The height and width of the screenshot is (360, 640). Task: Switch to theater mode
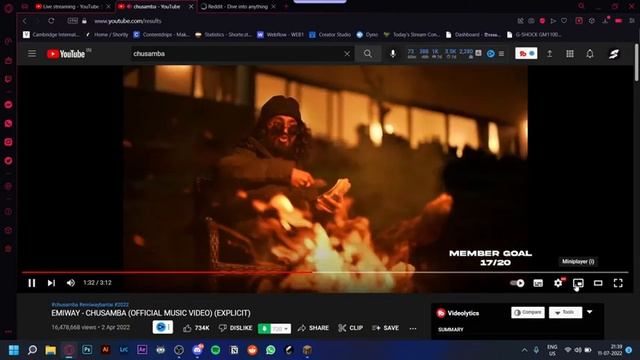click(598, 283)
